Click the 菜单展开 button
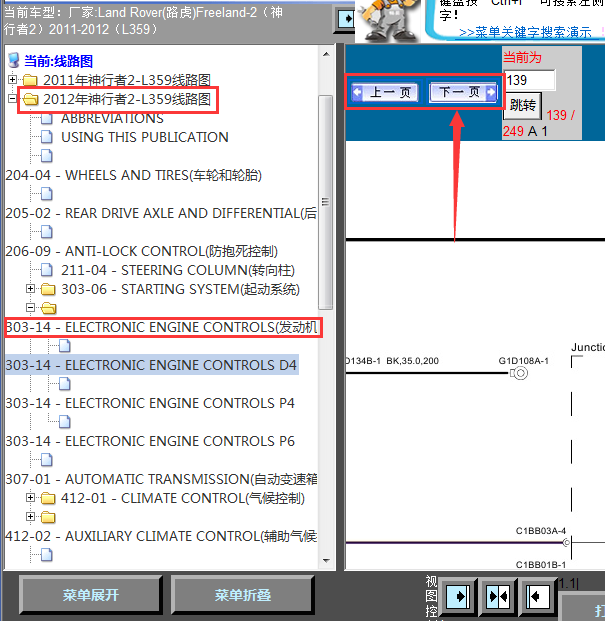 pos(91,595)
